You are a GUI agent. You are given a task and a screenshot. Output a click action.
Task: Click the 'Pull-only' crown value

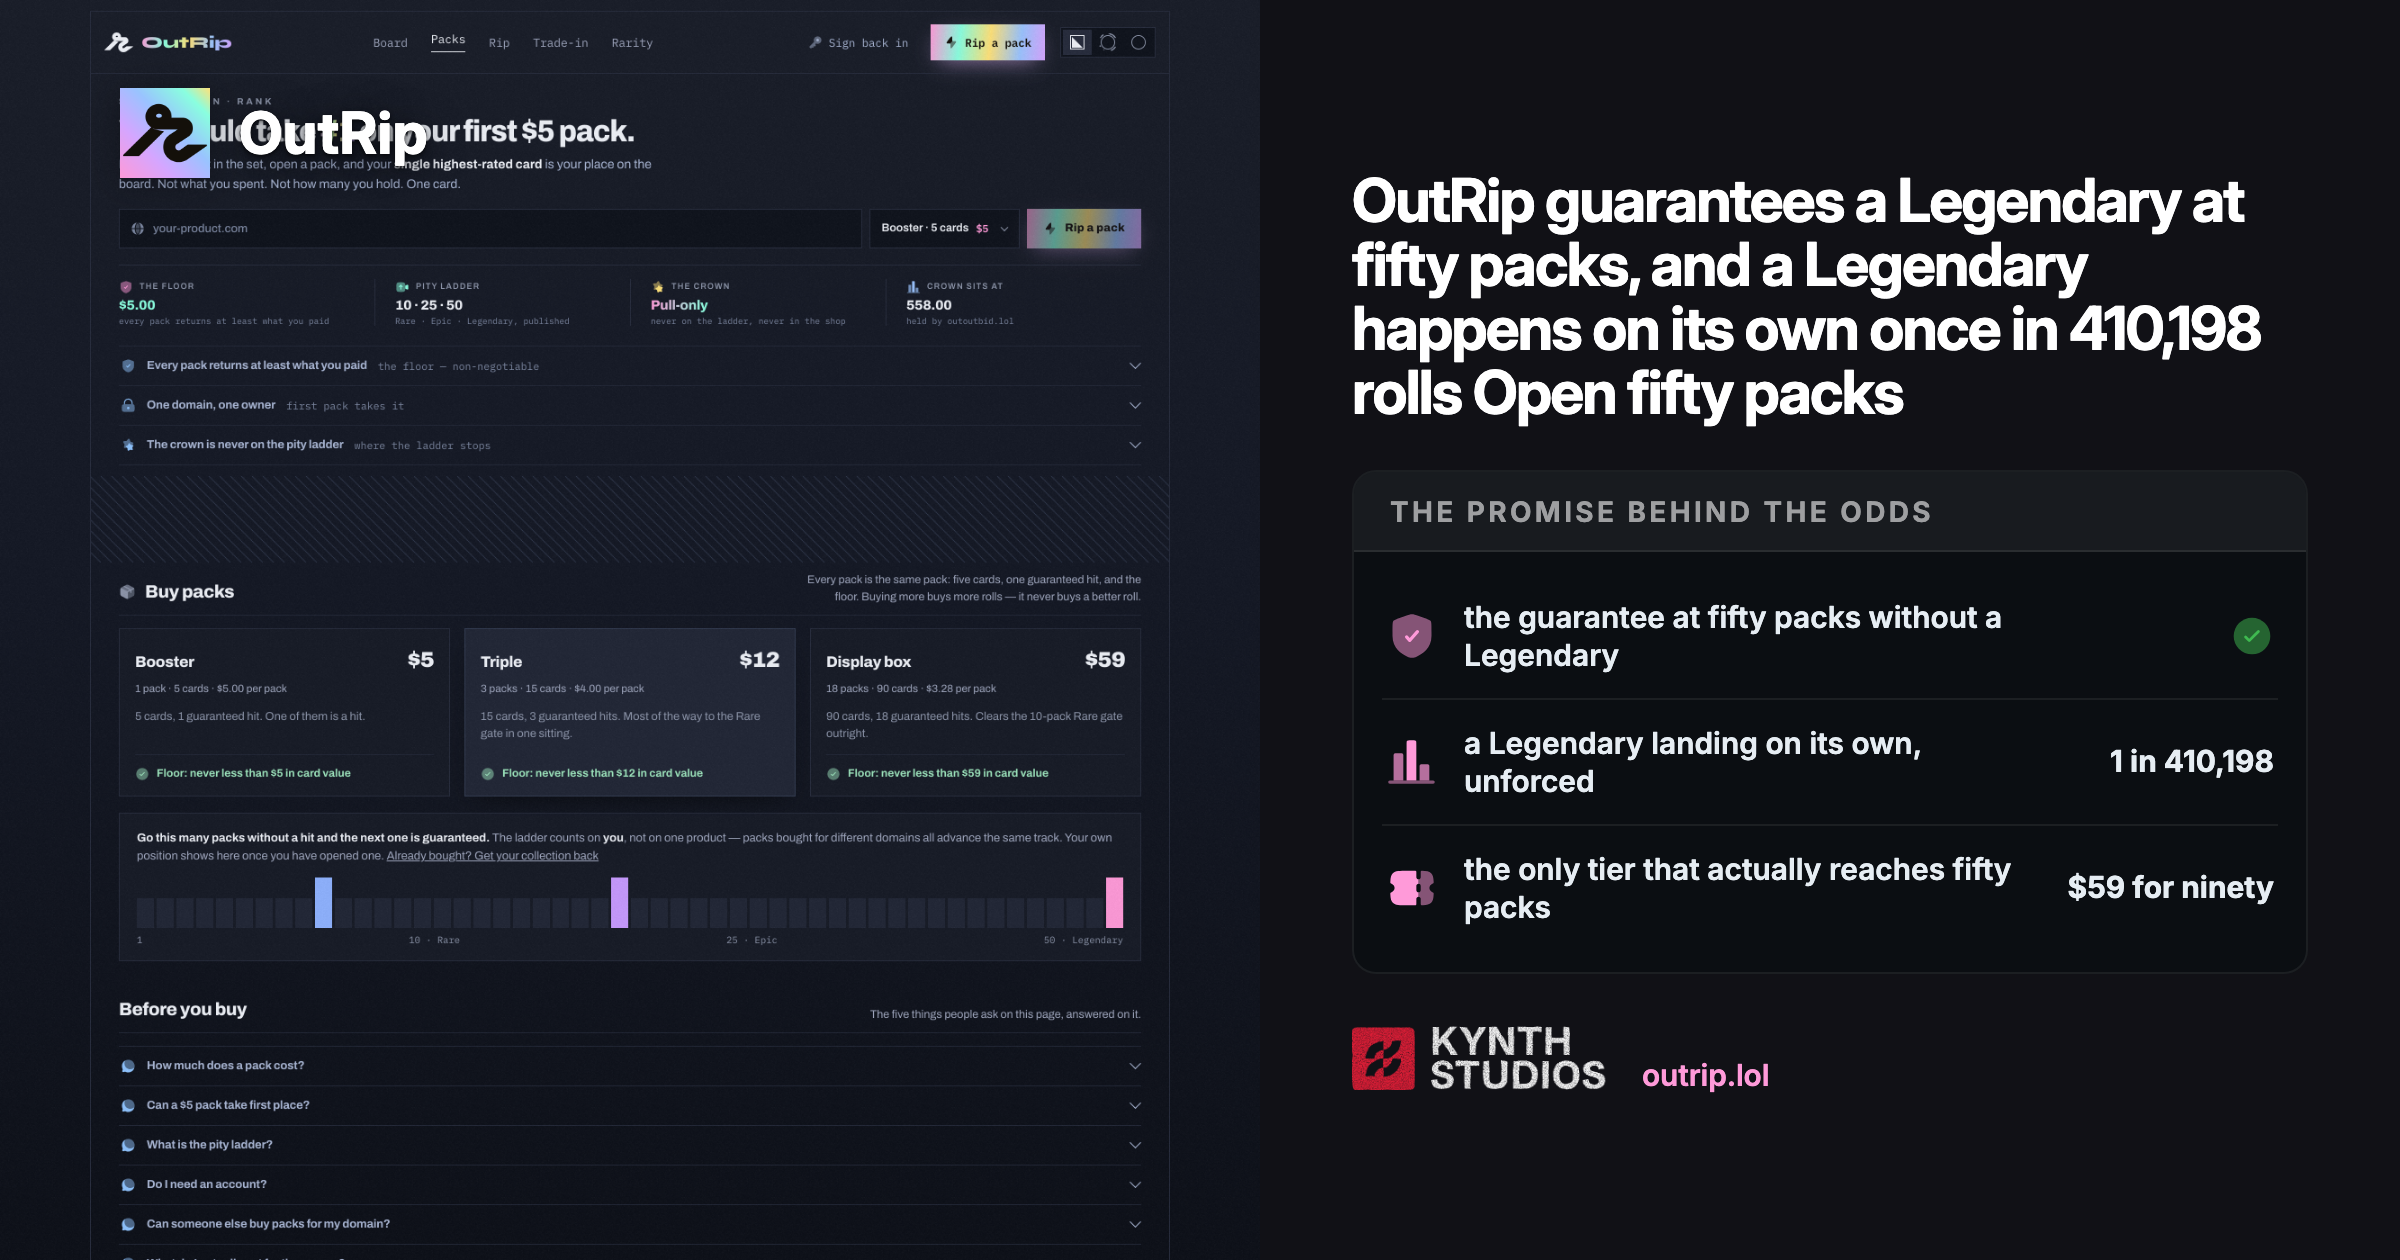[679, 305]
